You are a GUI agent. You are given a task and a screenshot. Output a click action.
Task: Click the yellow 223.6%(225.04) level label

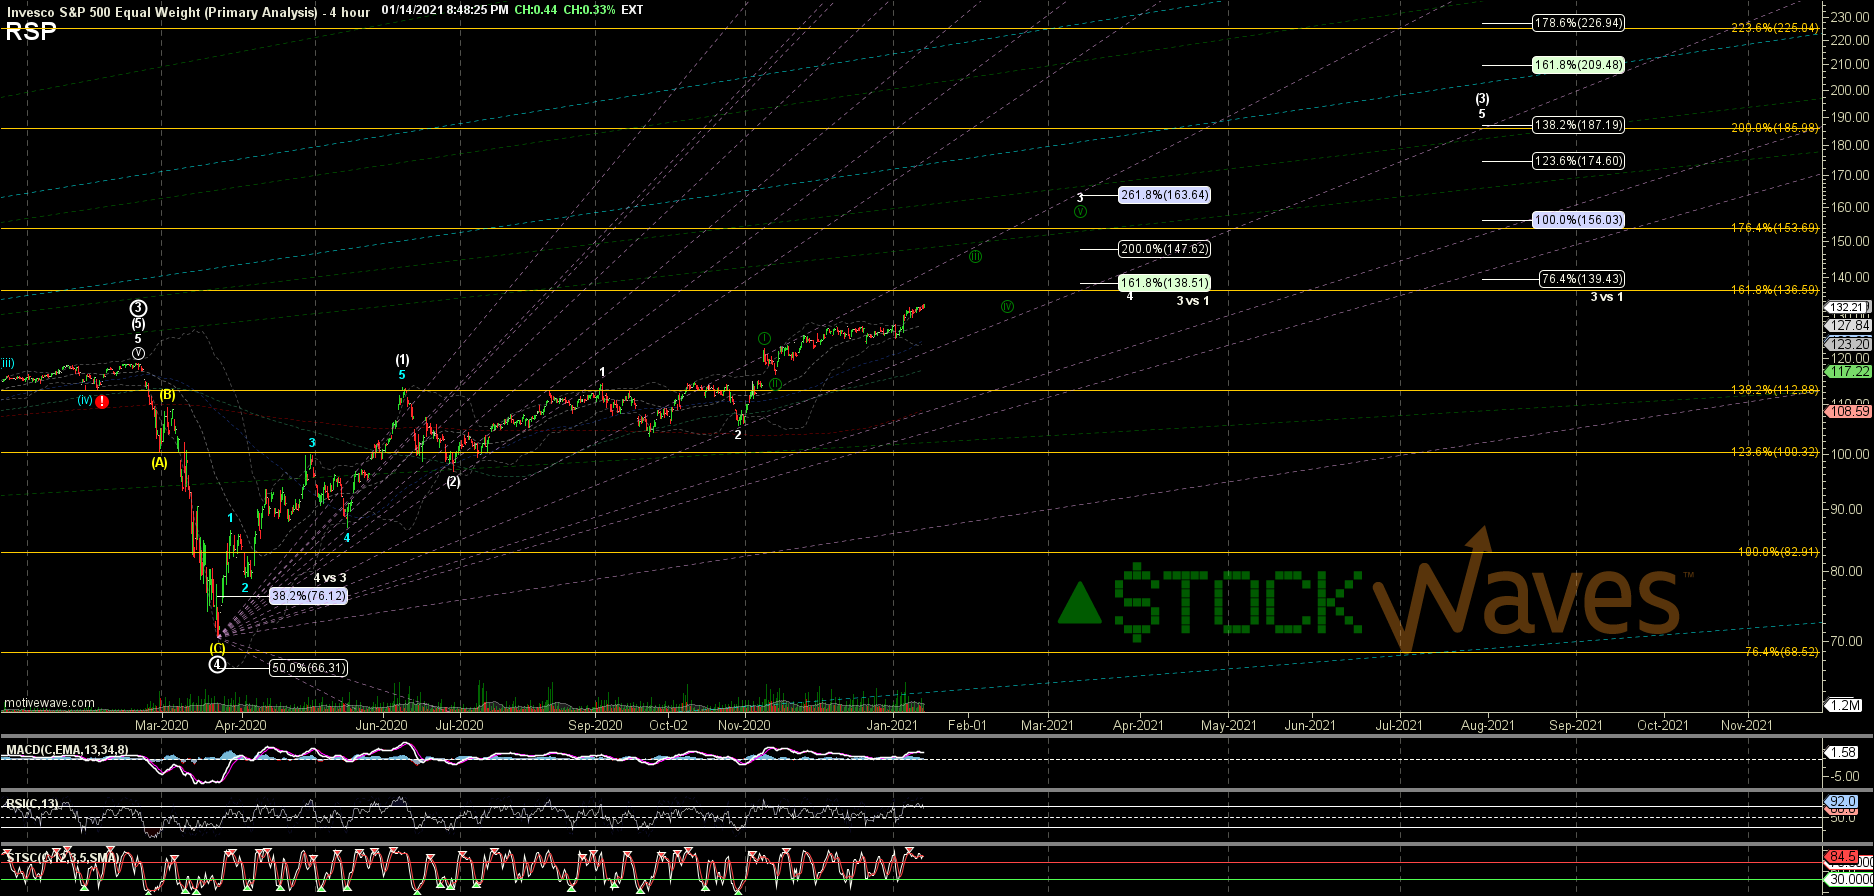coord(1775,28)
